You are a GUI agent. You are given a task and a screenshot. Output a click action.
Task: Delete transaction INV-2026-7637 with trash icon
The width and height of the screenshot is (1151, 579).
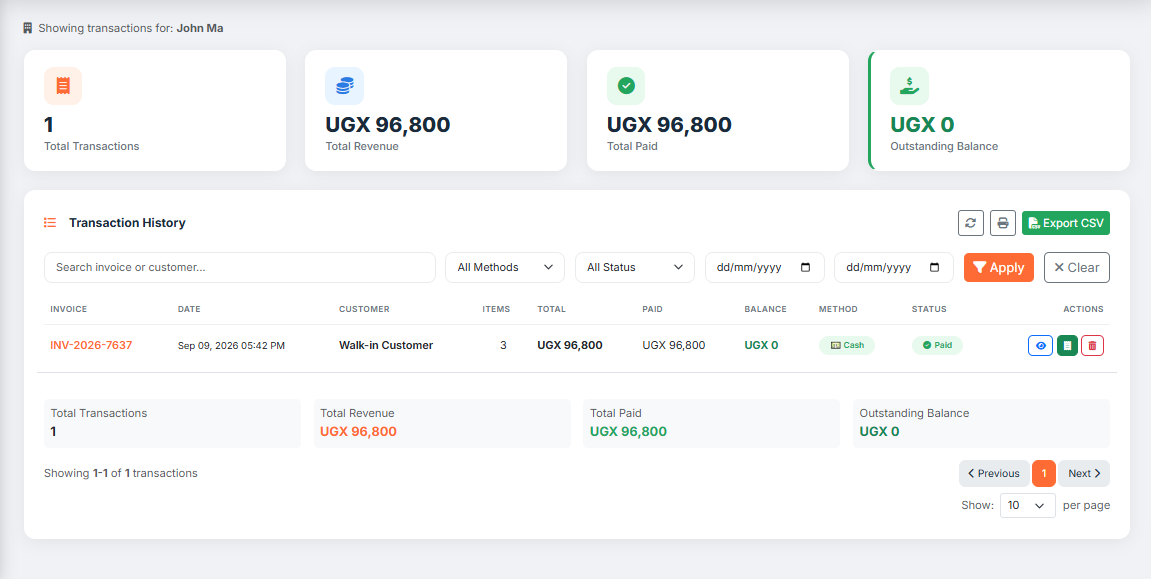pos(1092,346)
